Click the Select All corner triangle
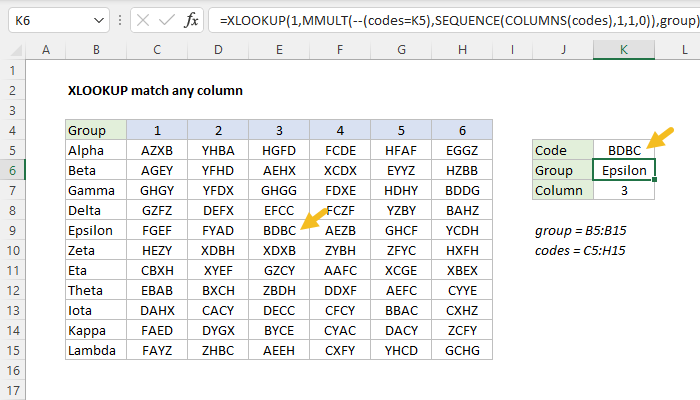Viewport: 700px width, 400px height. [x=16, y=50]
